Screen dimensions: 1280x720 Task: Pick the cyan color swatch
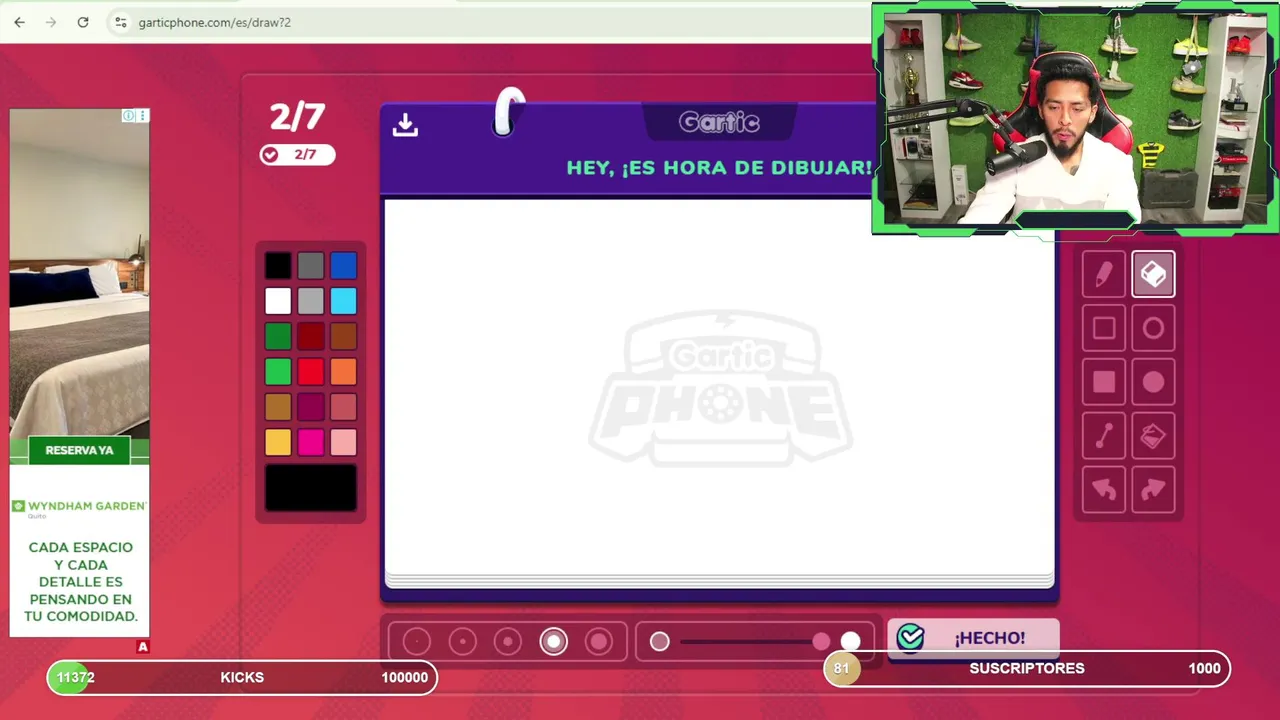click(343, 301)
